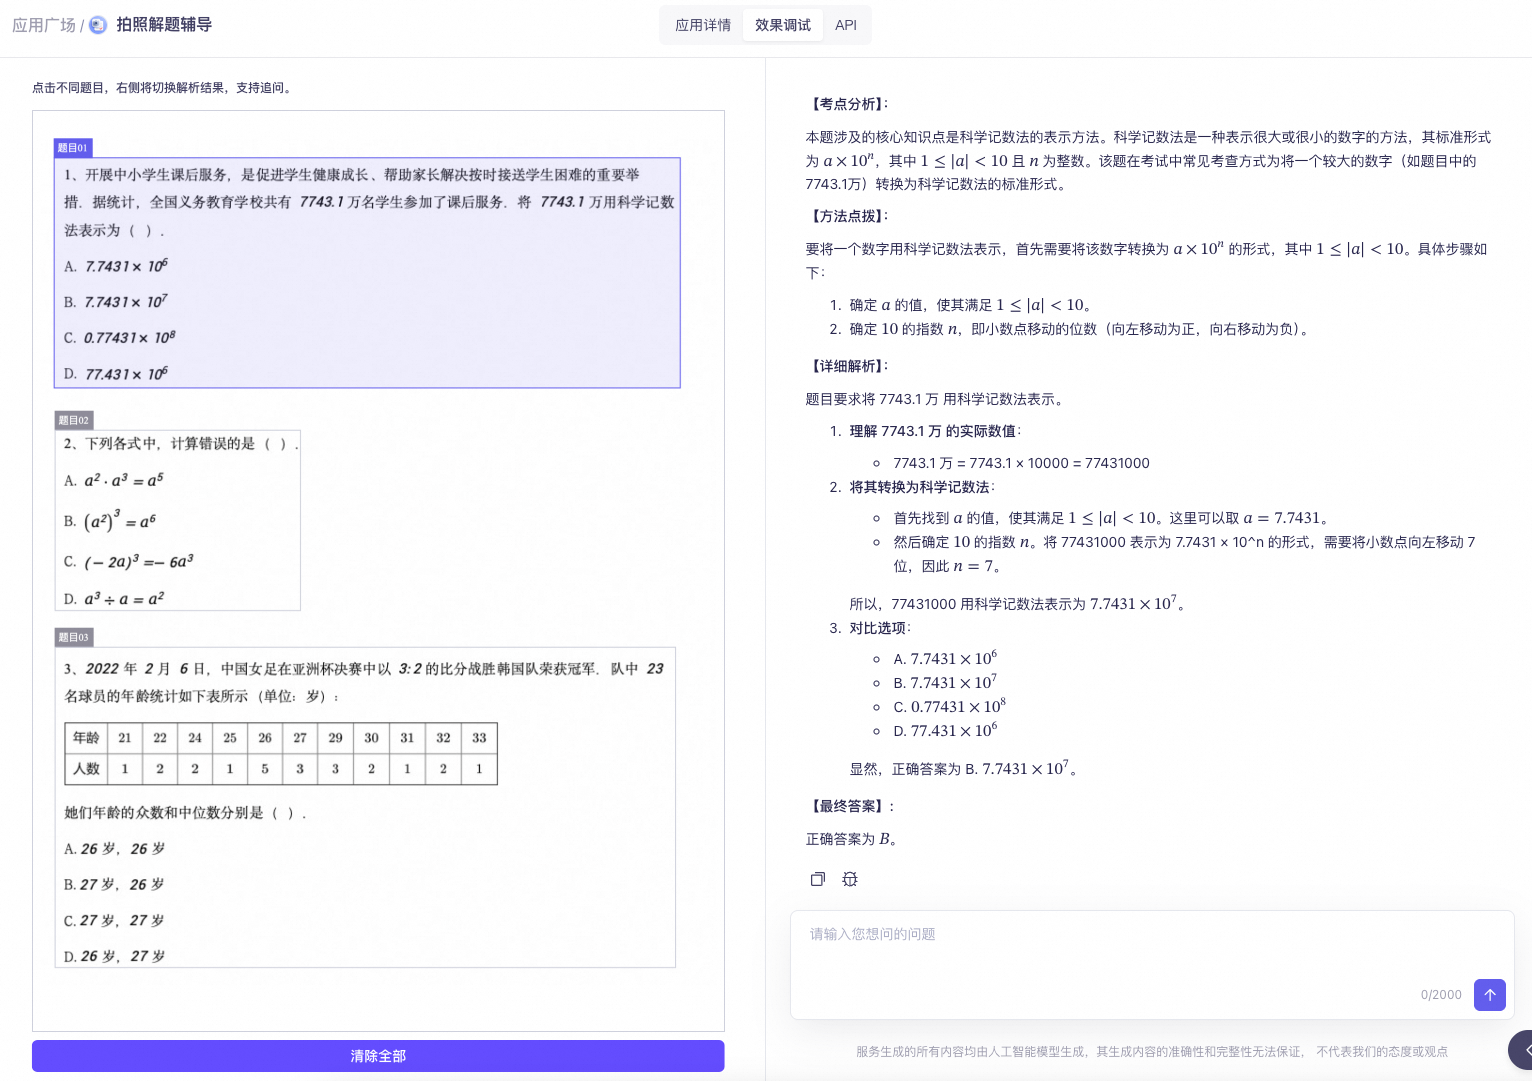Click the 拍照解题辅导 app title
1532x1081 pixels.
[x=164, y=25]
